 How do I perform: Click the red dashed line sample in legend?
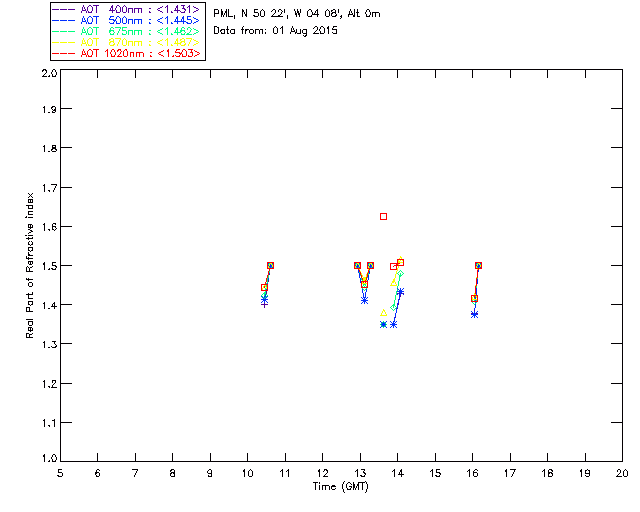(x=64, y=54)
